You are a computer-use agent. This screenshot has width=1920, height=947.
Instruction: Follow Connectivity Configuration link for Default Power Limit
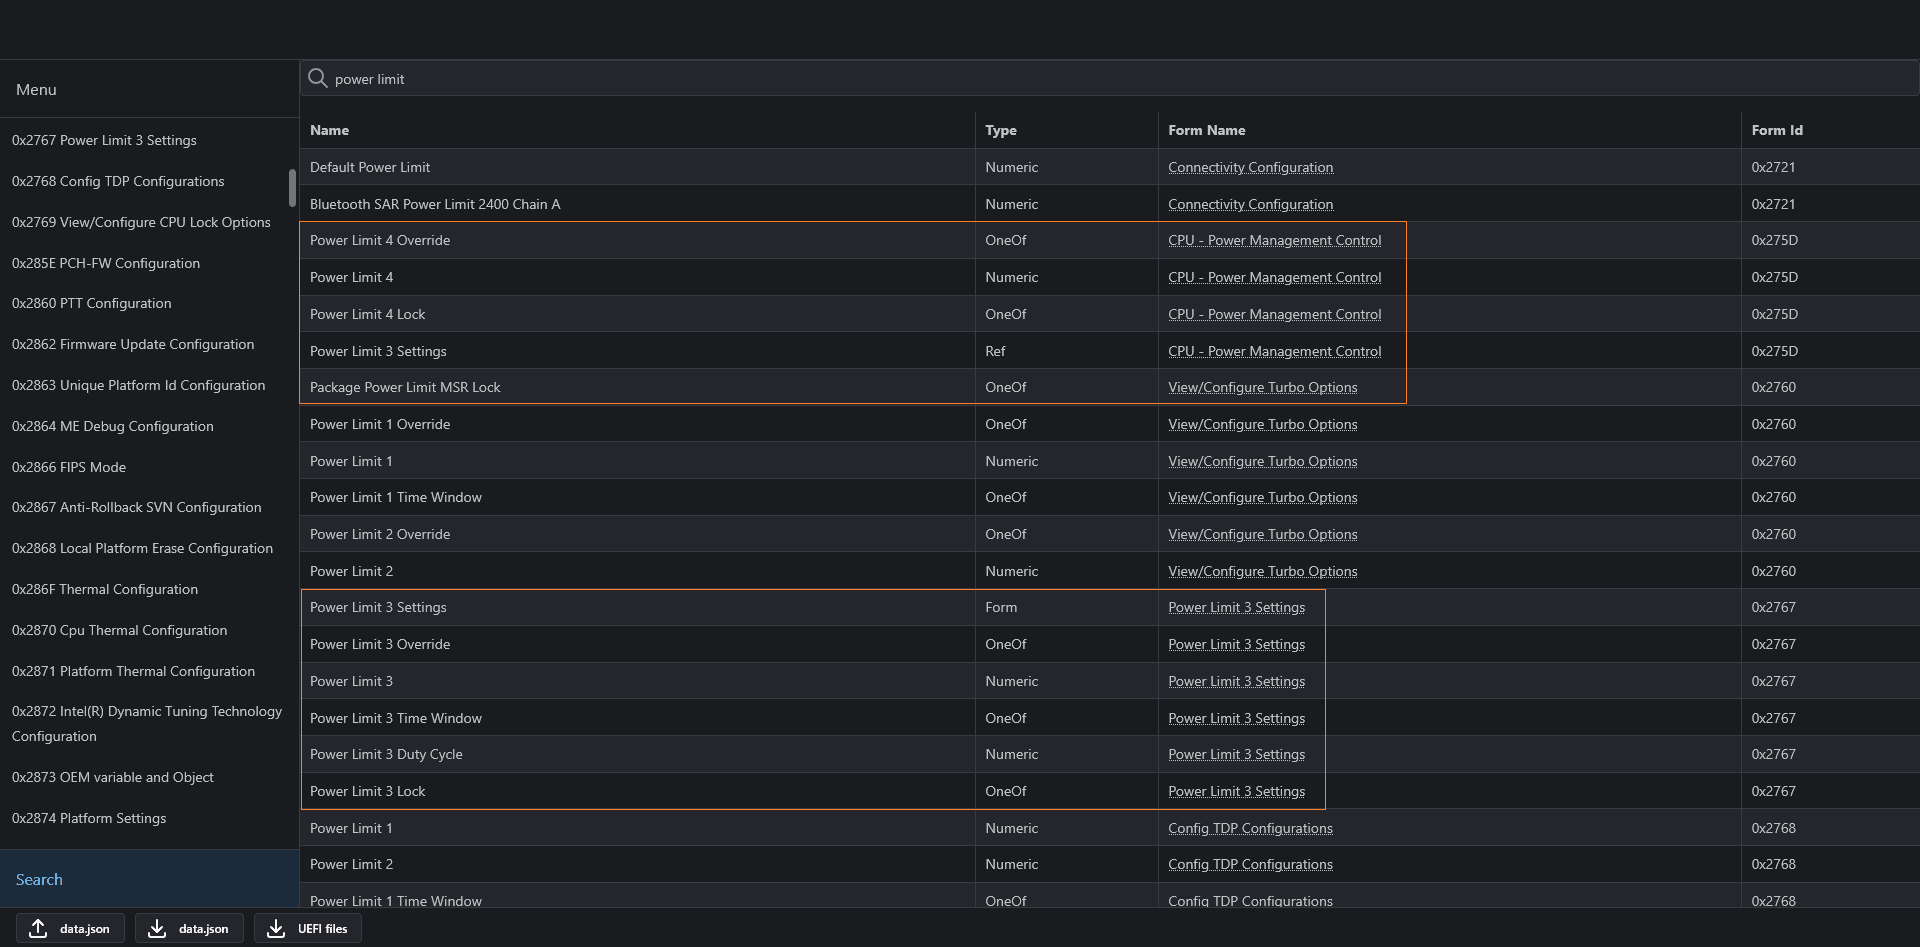[x=1250, y=167]
